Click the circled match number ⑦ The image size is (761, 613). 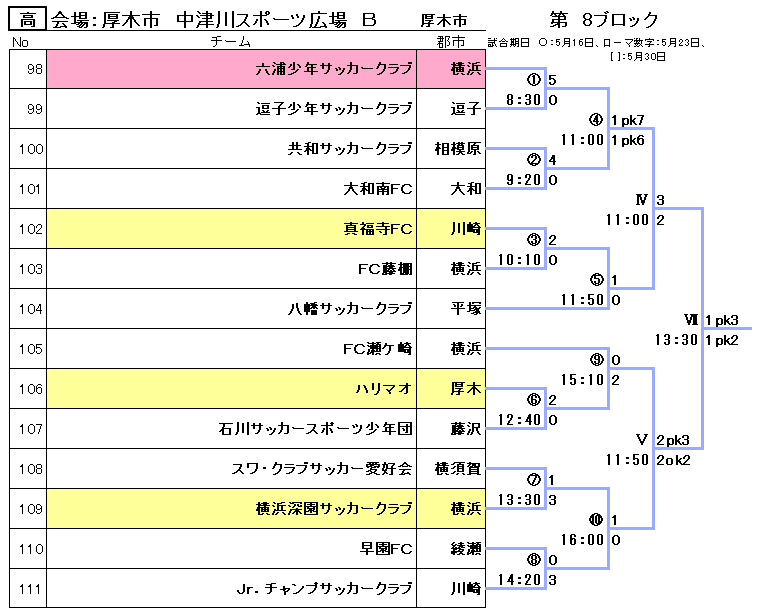point(533,480)
